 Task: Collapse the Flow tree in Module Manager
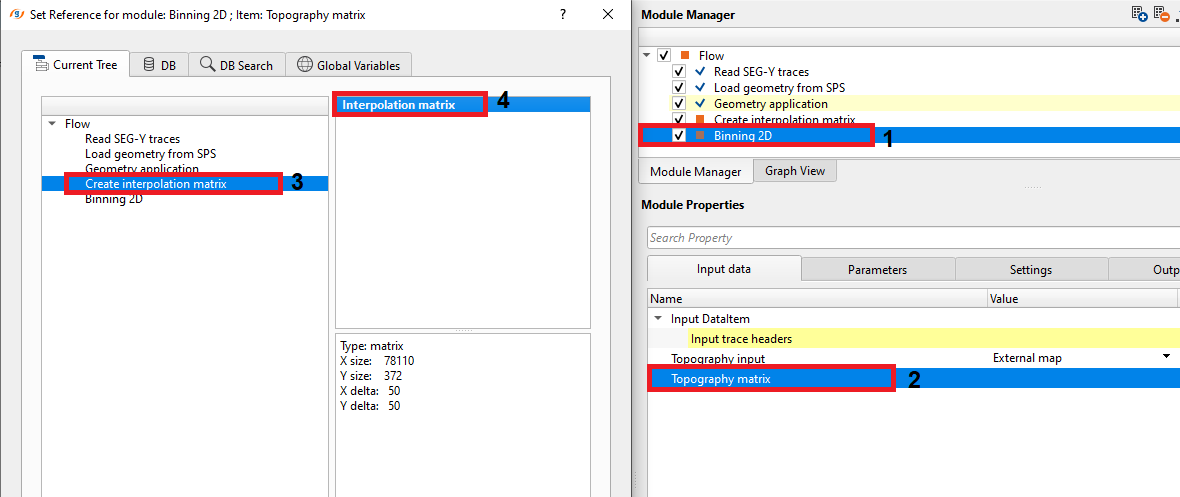[648, 56]
